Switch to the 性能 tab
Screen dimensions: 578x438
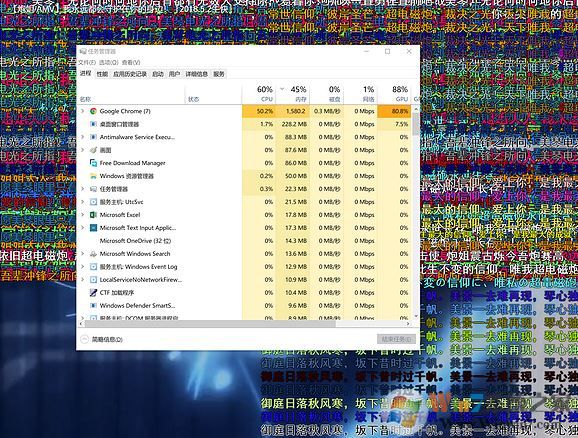click(102, 74)
